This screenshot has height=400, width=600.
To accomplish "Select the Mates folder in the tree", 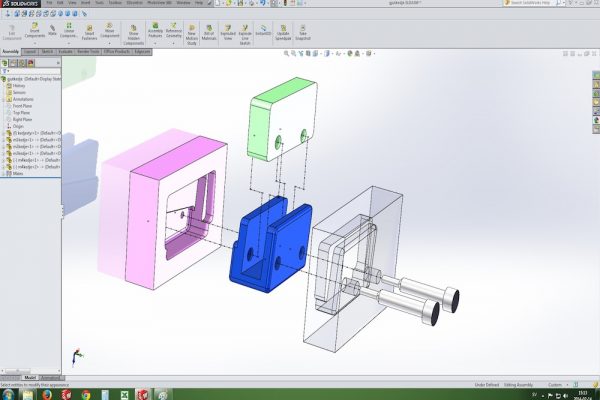I will coord(19,172).
